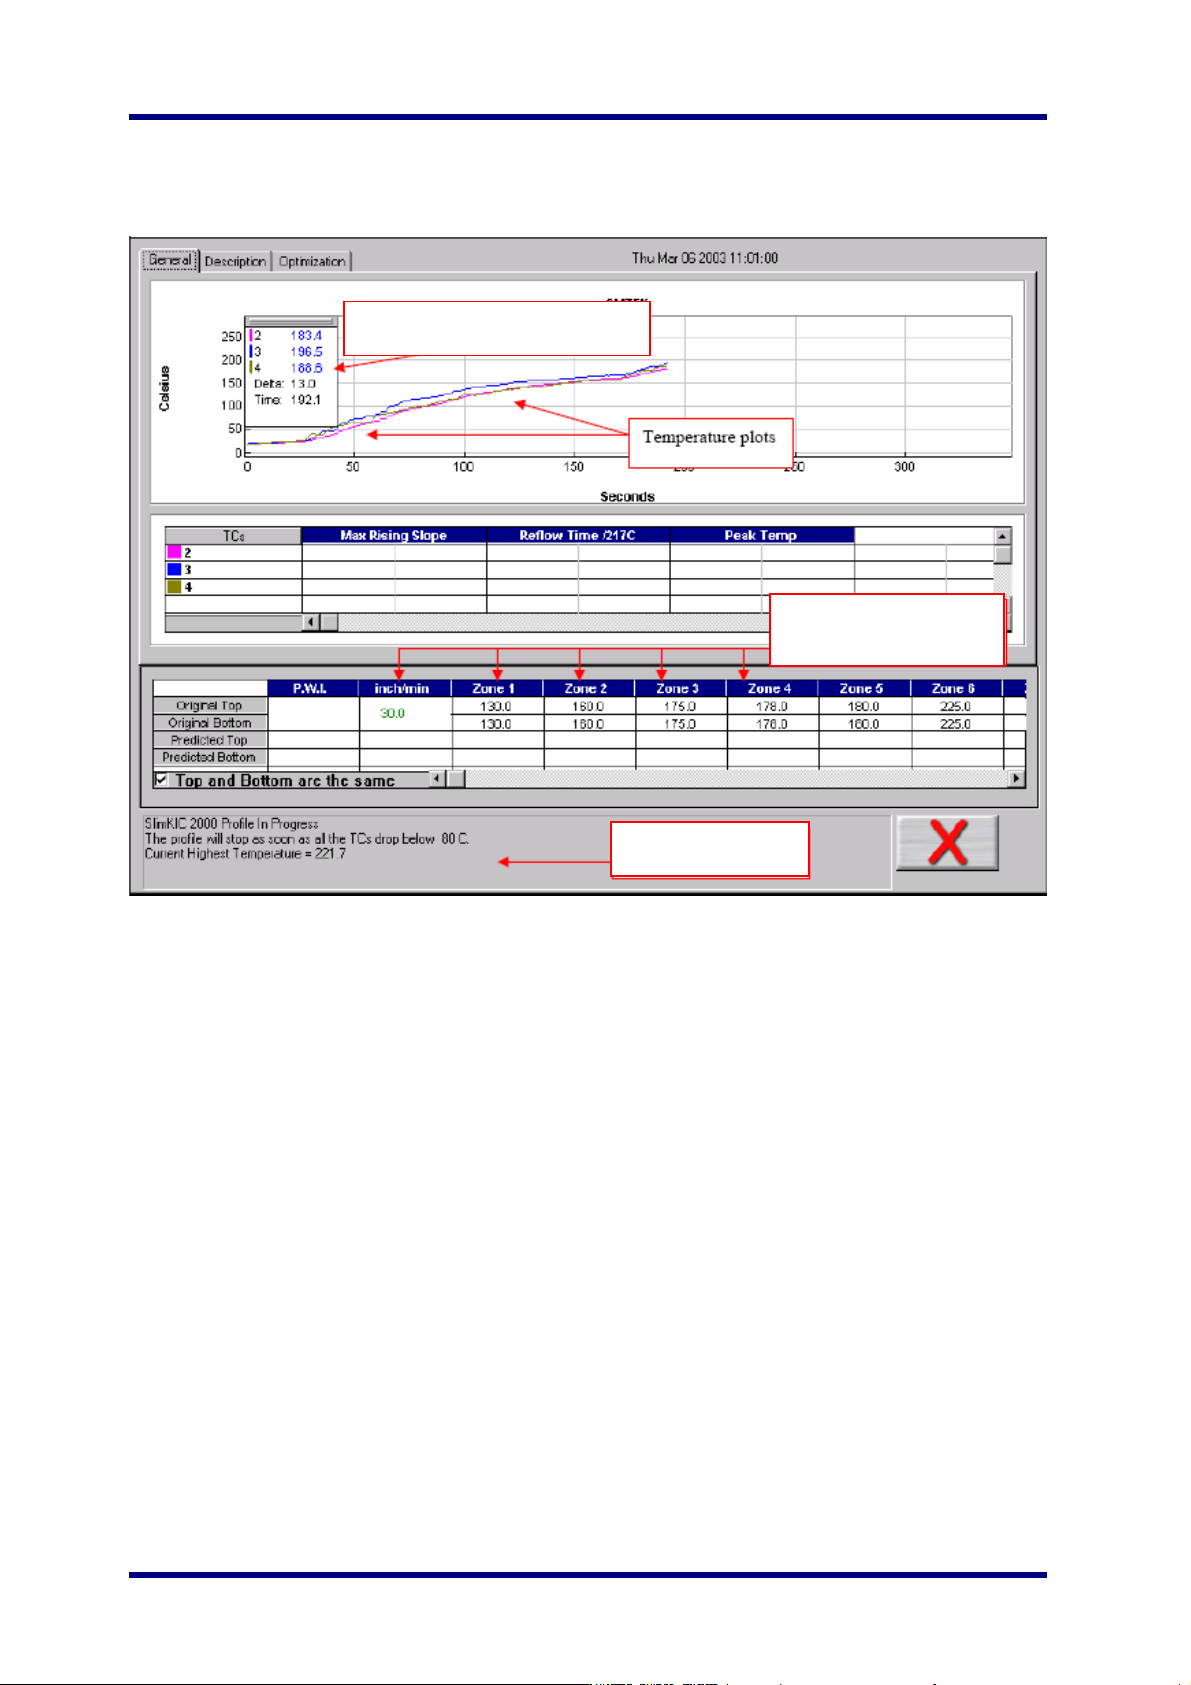Click legend value 183.4 for TC 2
This screenshot has height=1685, width=1191.
pyautogui.click(x=306, y=336)
